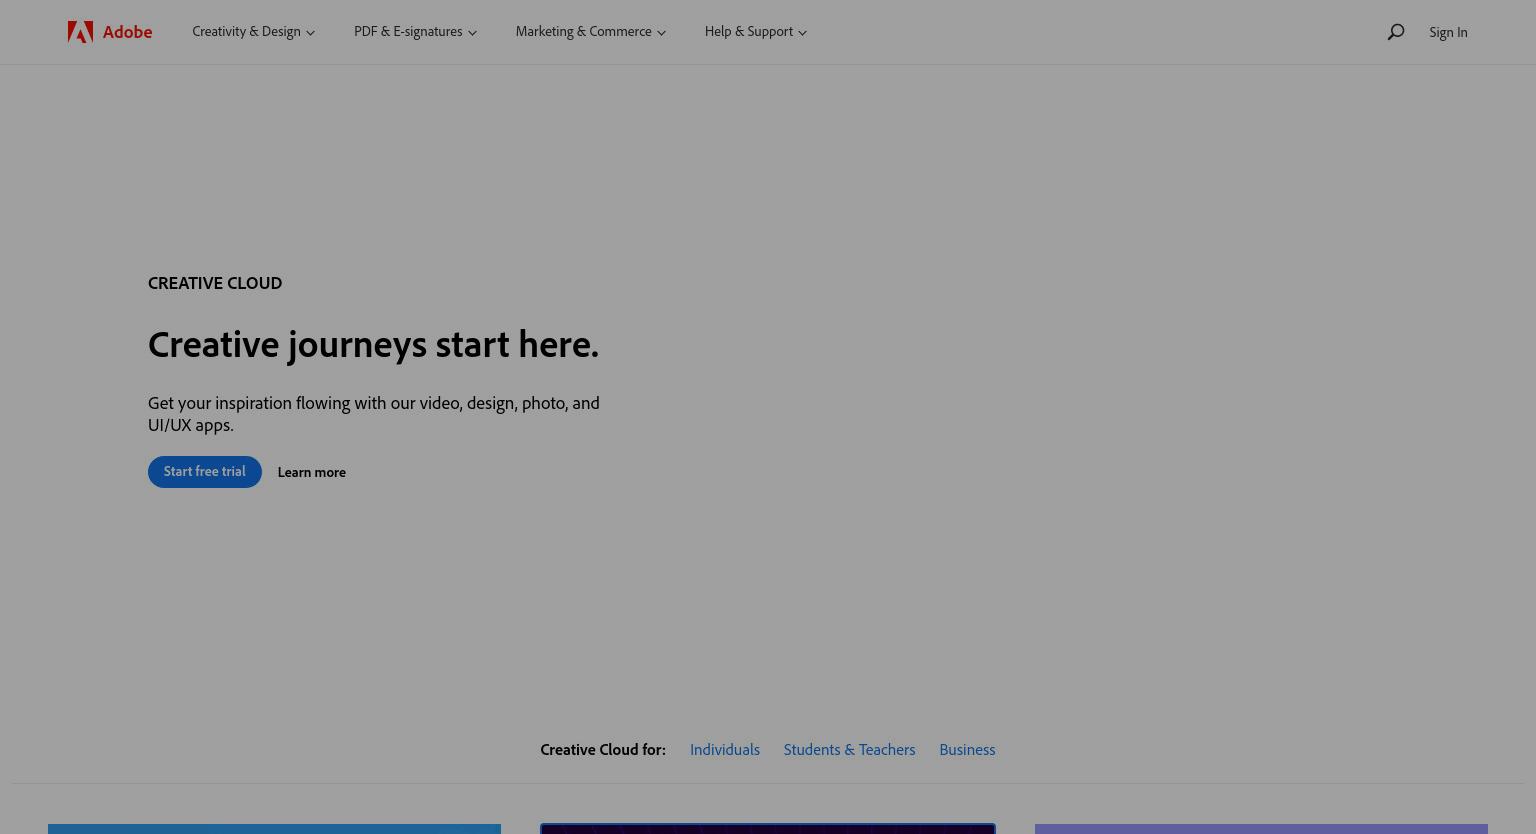Screen dimensions: 1536x834
Task: Click the Creative journeys start here heading
Action: [x=373, y=344]
